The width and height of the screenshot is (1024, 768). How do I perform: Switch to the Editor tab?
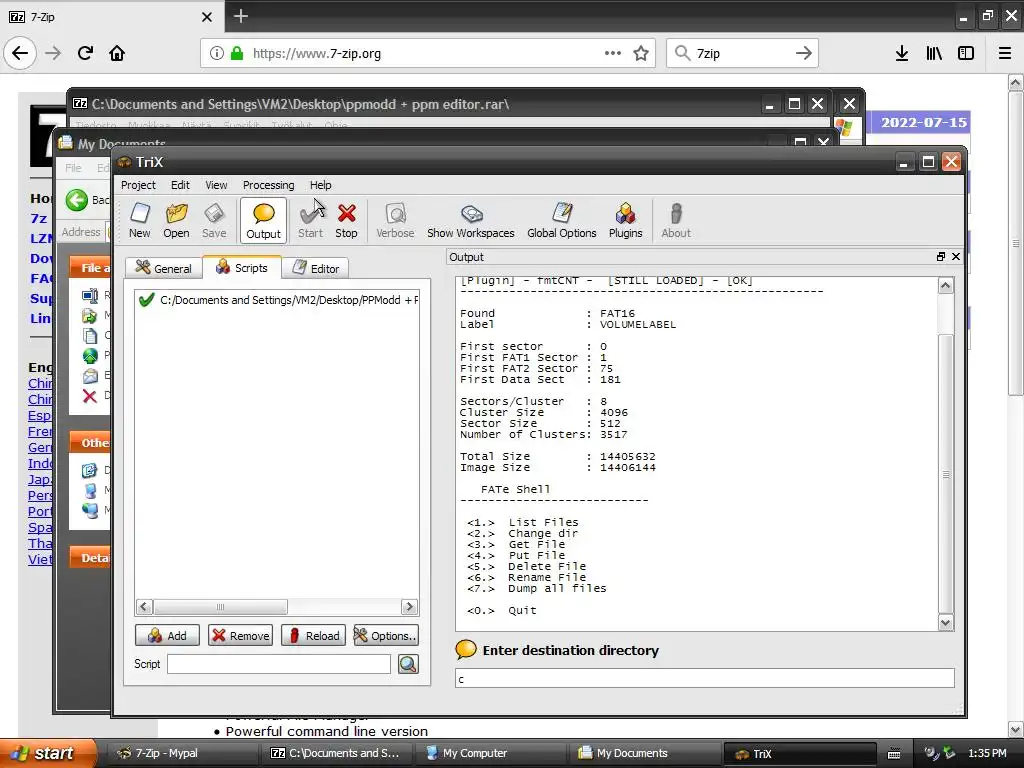315,268
